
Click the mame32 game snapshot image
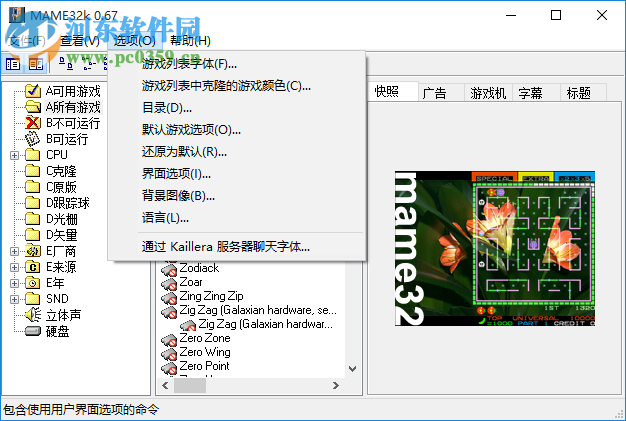coord(495,249)
